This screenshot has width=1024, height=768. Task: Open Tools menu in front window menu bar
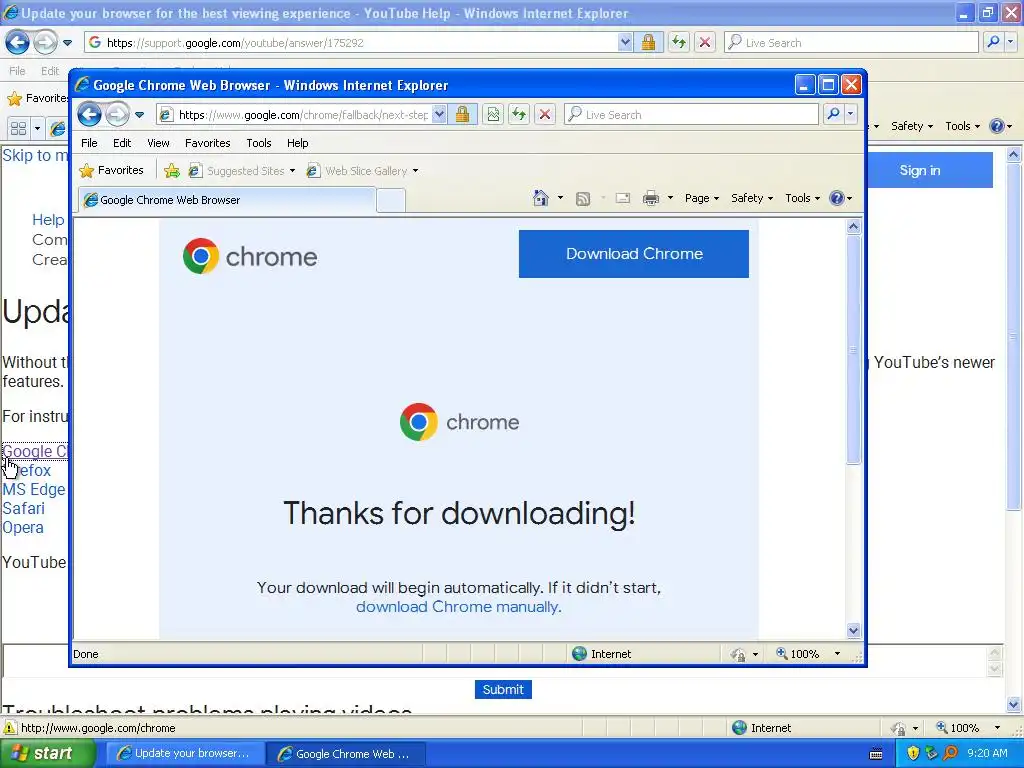(x=259, y=143)
